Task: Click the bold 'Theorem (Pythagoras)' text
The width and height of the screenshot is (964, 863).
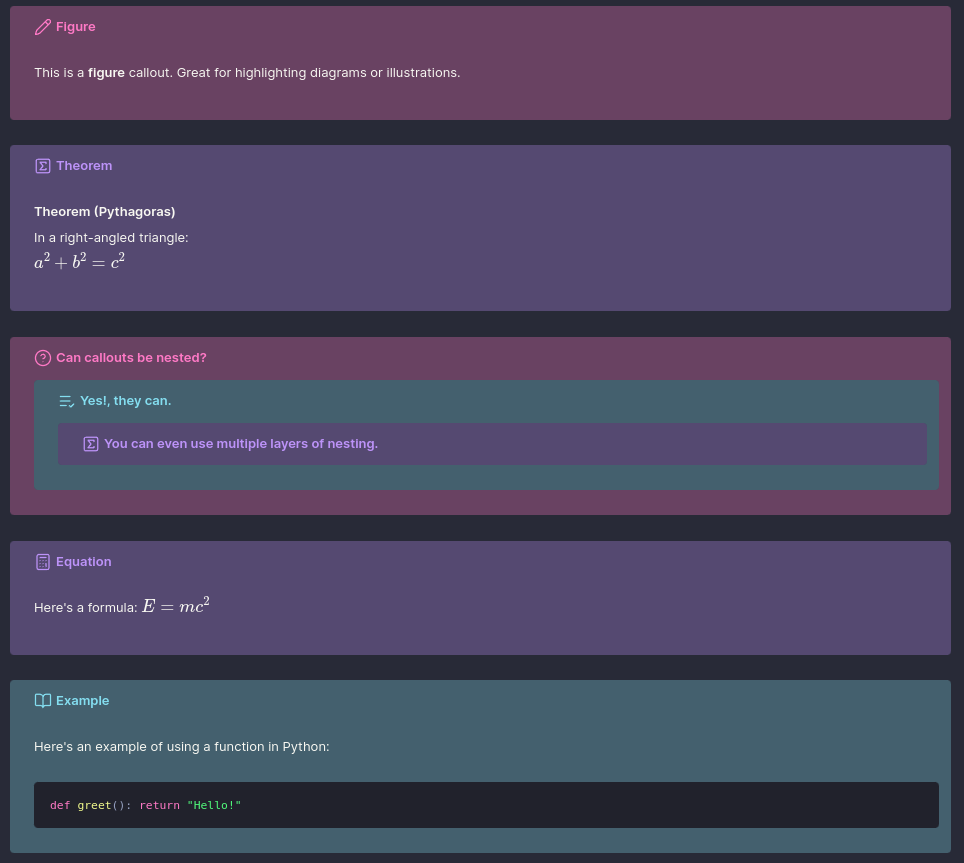Action: click(x=105, y=211)
